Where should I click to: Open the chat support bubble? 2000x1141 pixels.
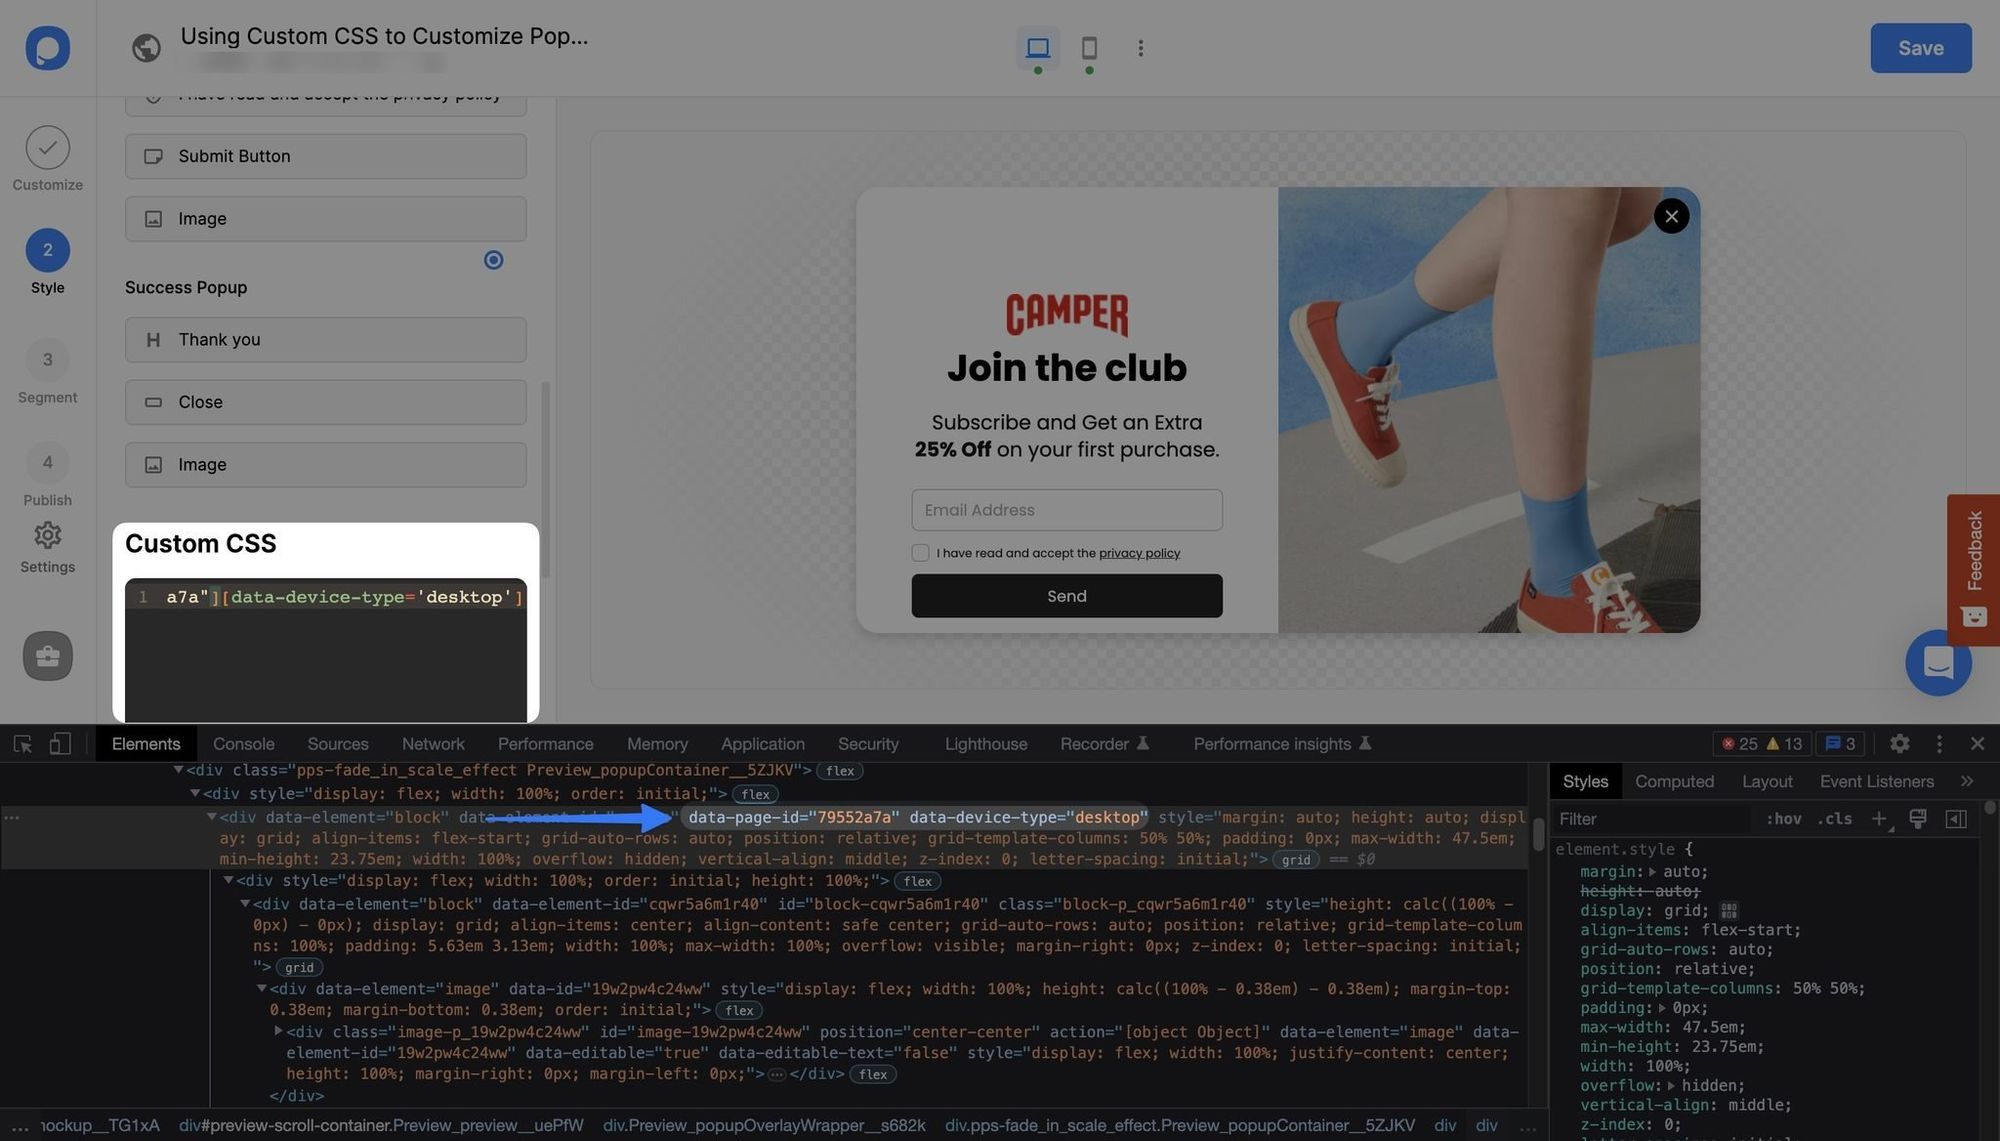pos(1938,662)
